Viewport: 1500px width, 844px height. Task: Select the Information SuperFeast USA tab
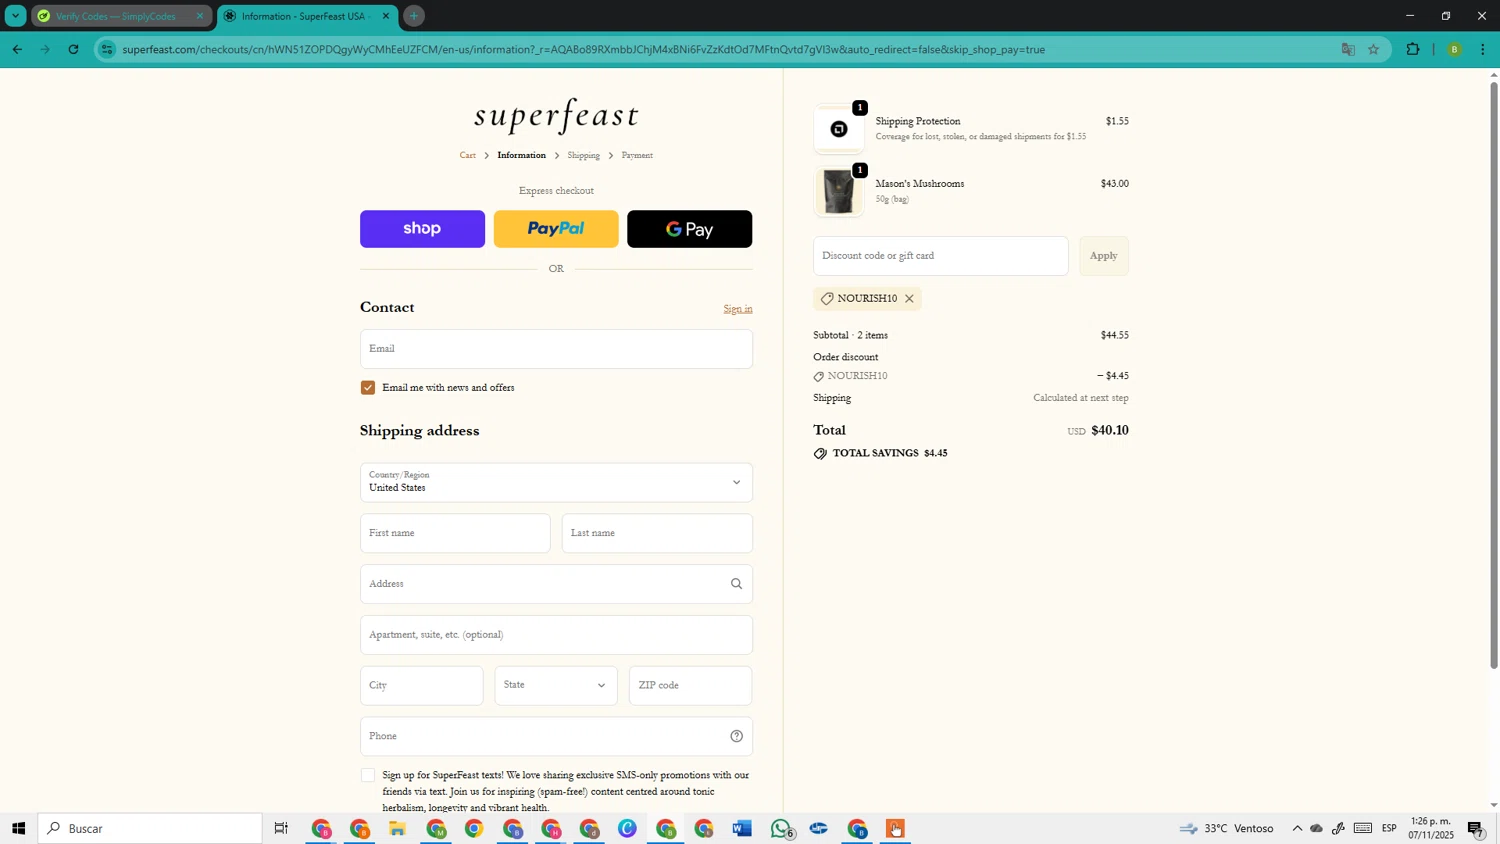307,16
